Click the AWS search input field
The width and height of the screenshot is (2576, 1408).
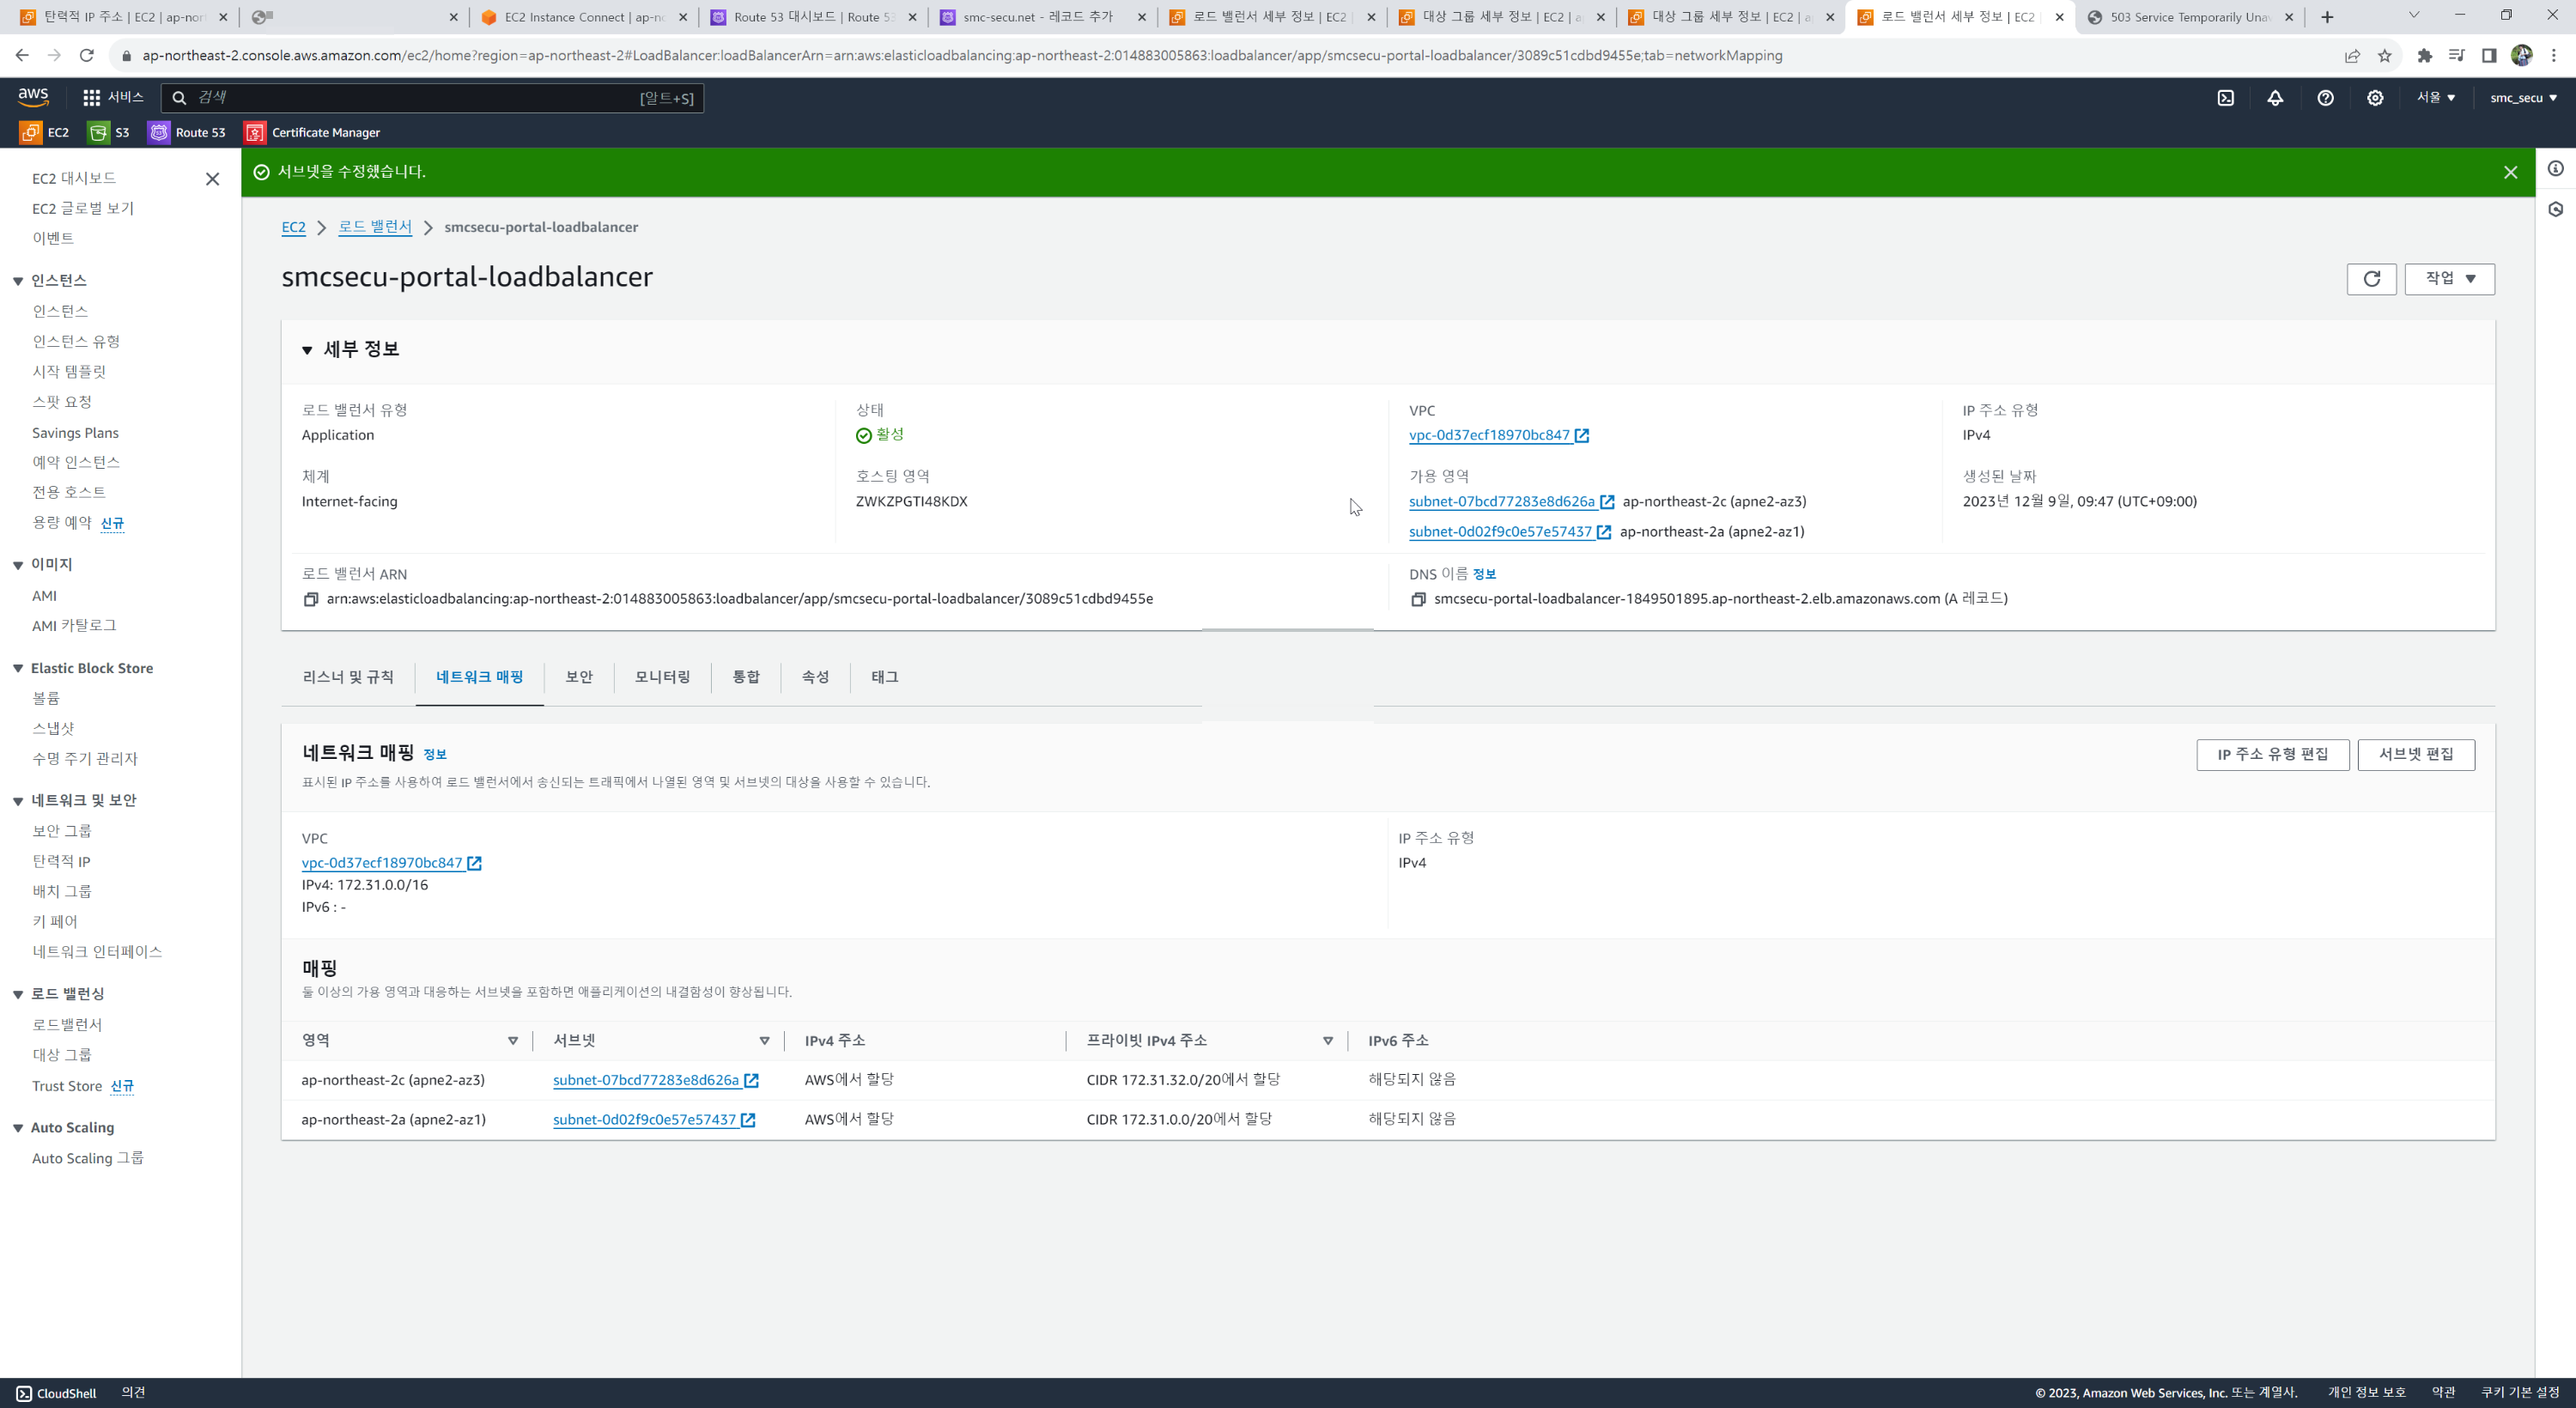tap(432, 98)
